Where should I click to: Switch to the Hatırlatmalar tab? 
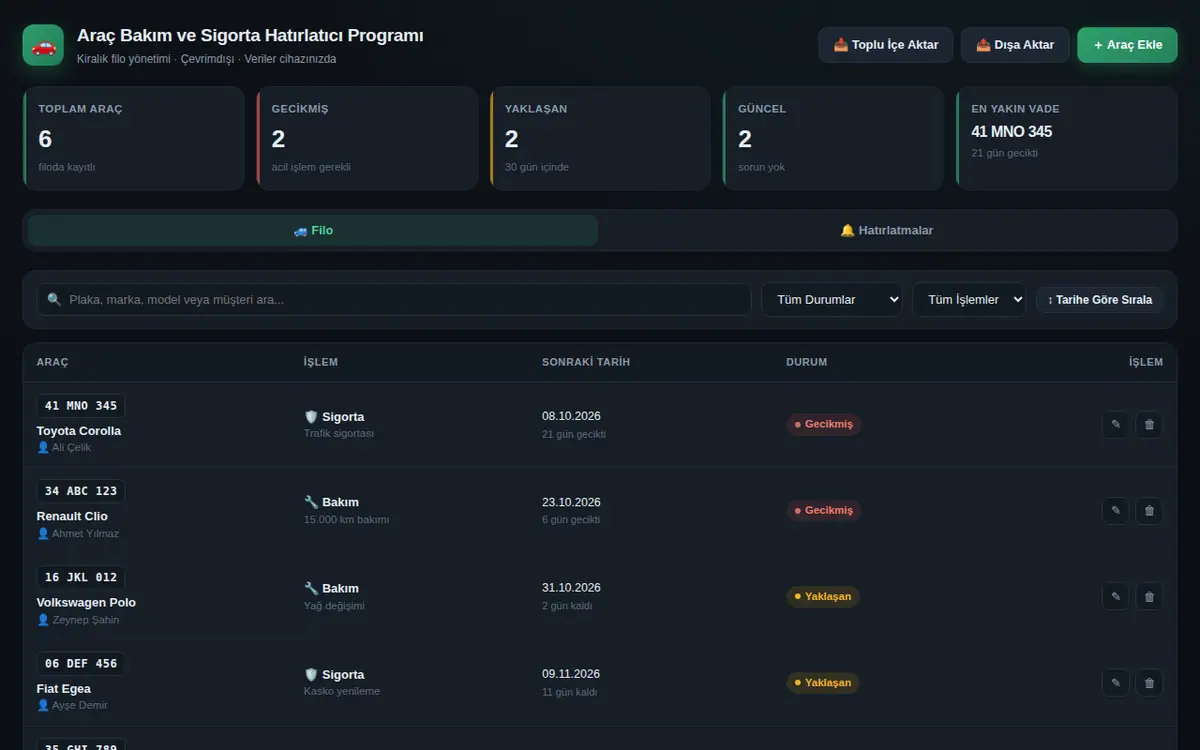(x=887, y=230)
